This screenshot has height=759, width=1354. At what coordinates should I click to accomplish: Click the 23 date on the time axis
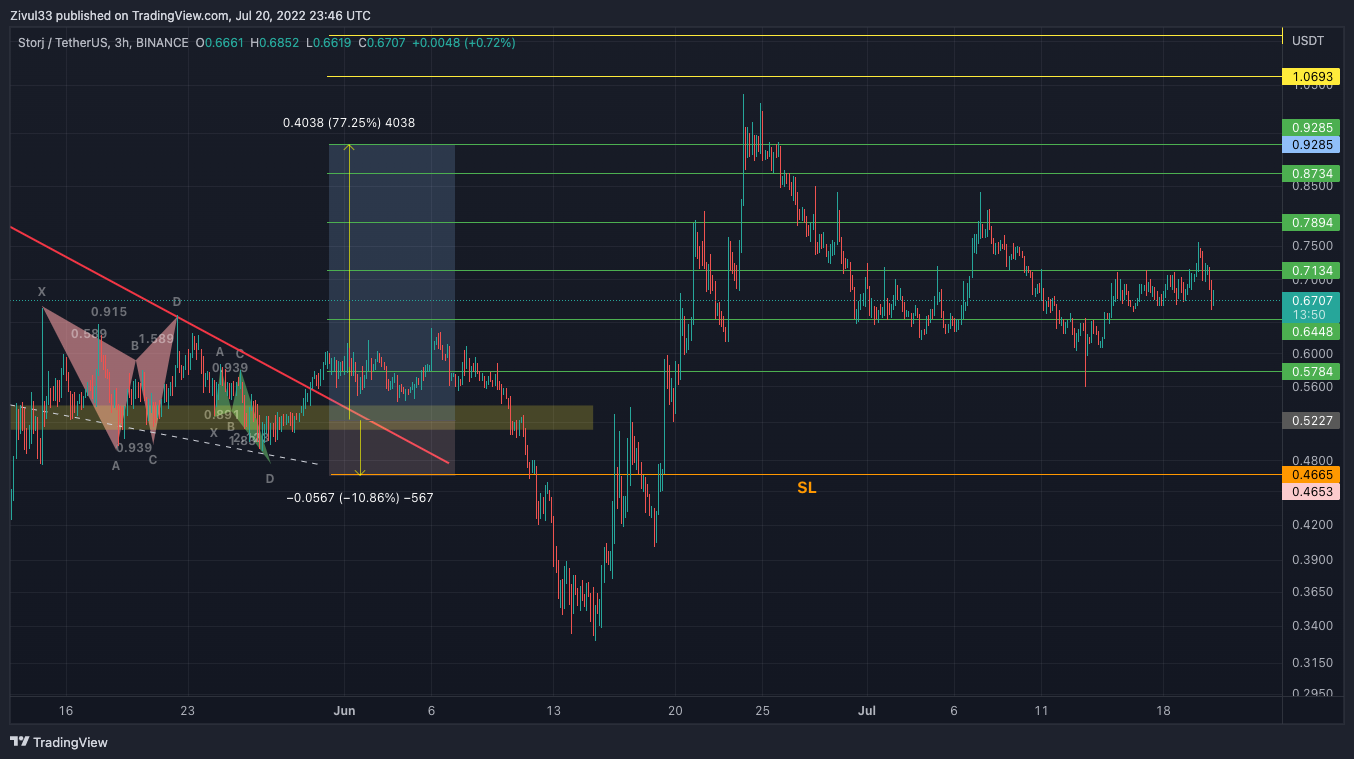pyautogui.click(x=188, y=711)
